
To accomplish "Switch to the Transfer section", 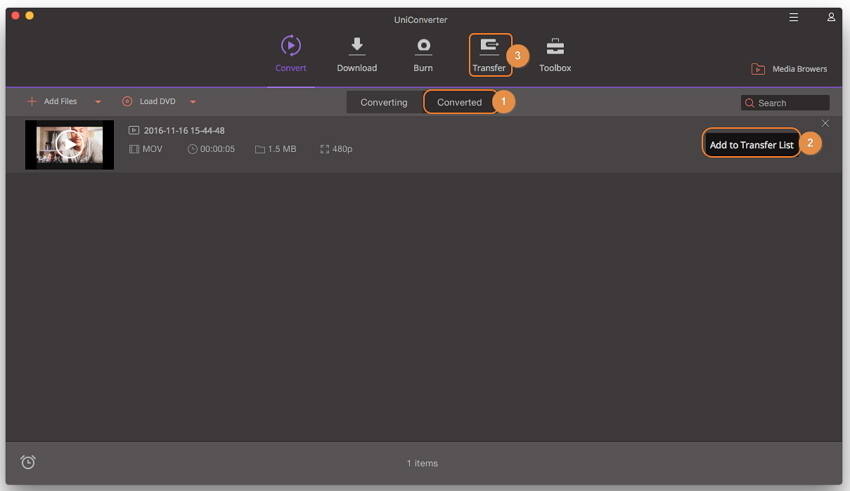I will tap(490, 54).
